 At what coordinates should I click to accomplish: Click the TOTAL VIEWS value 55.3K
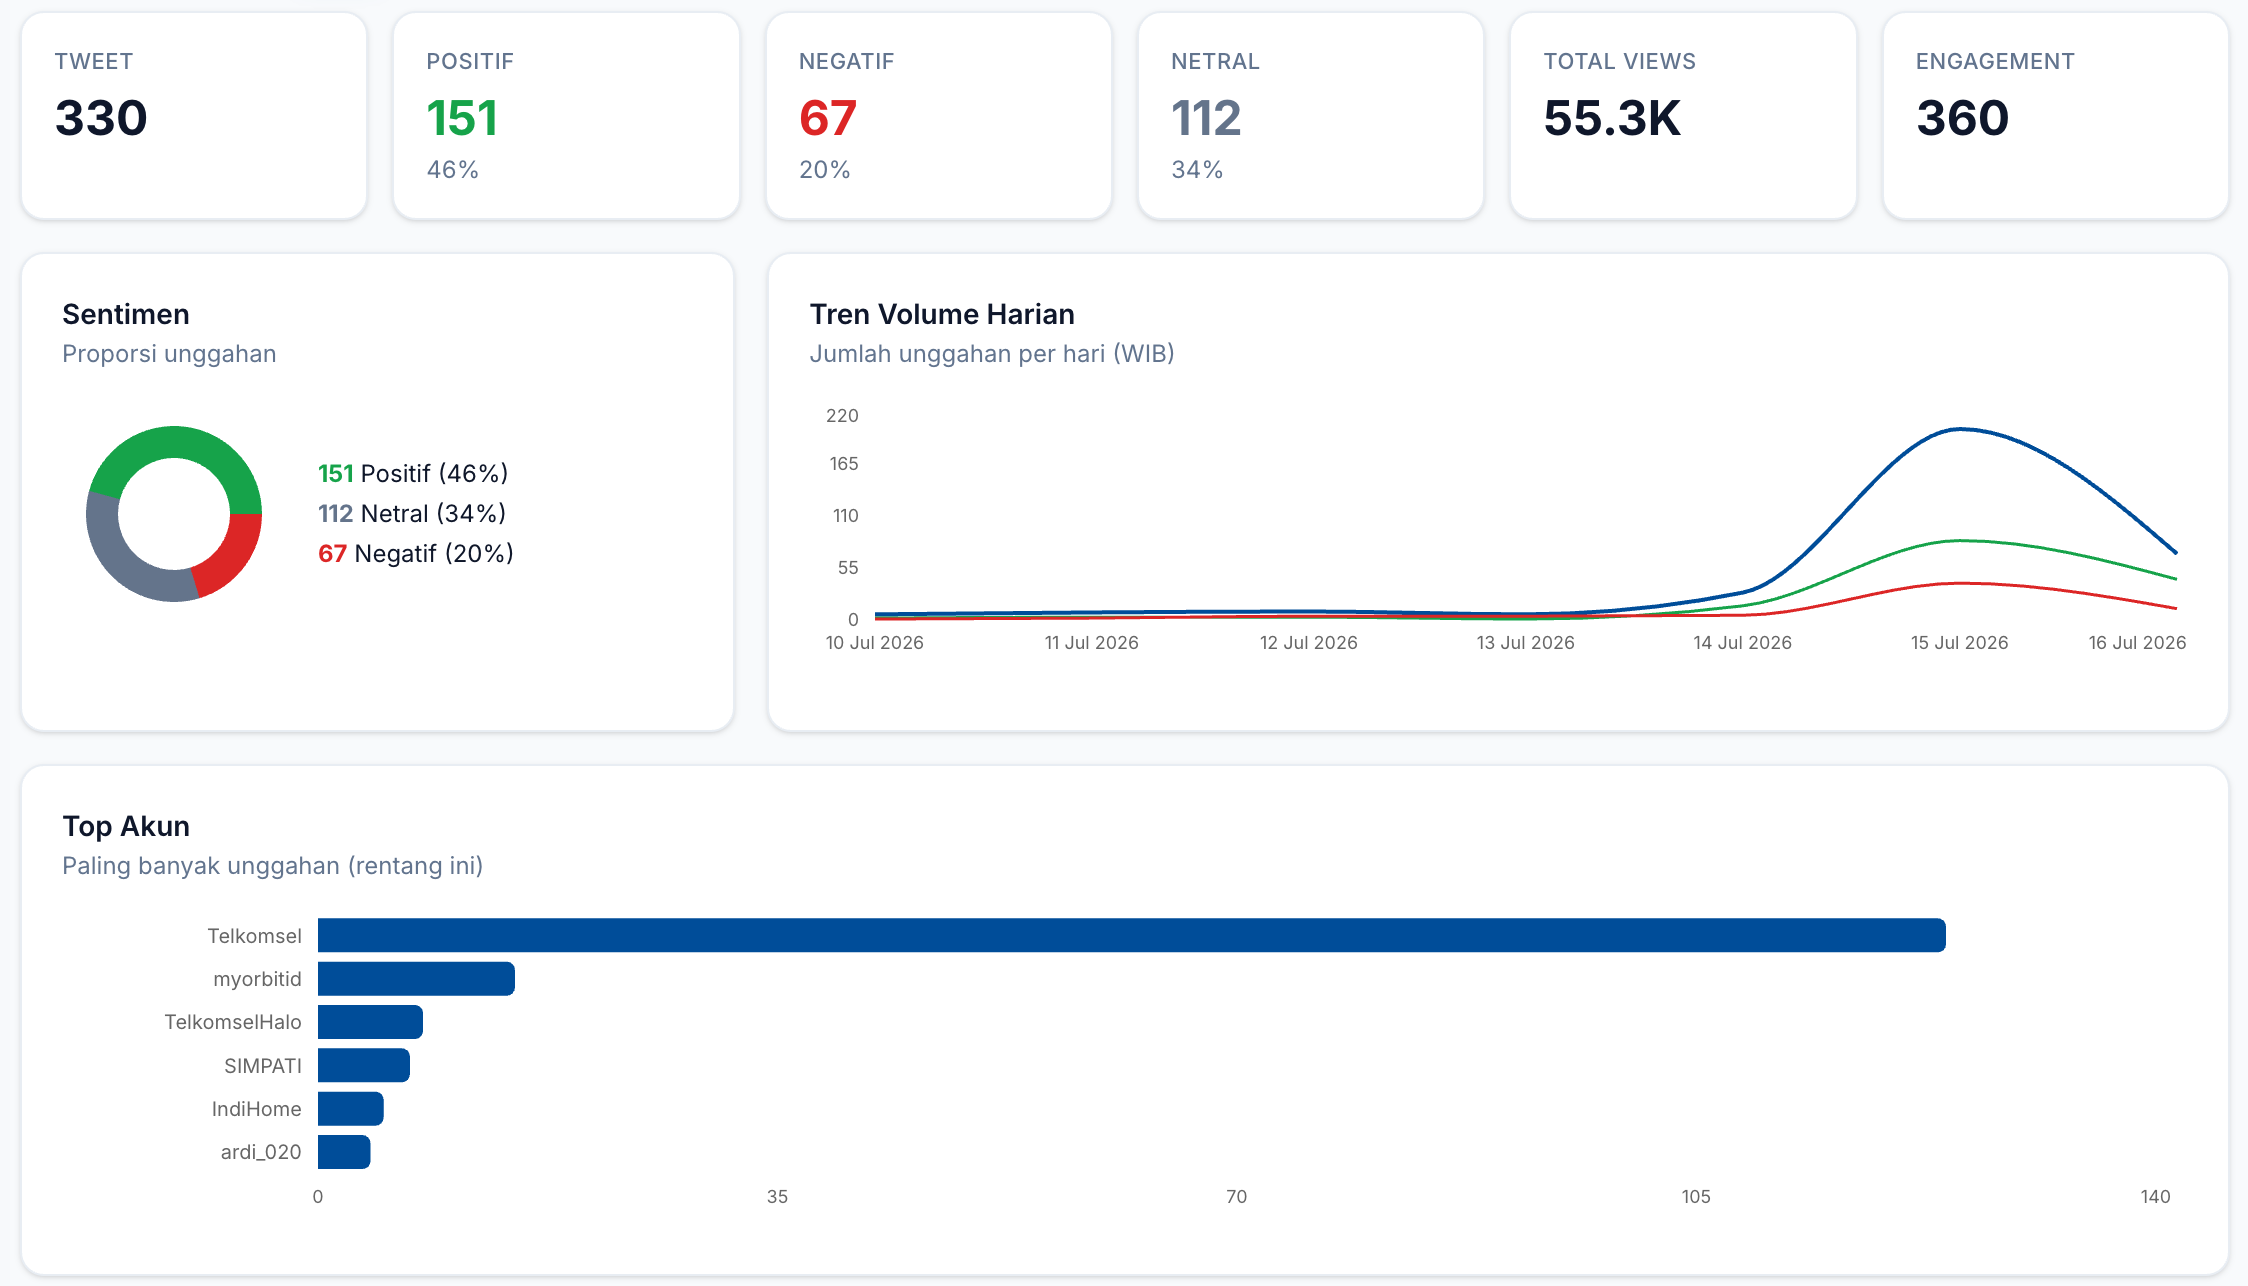(x=1612, y=118)
